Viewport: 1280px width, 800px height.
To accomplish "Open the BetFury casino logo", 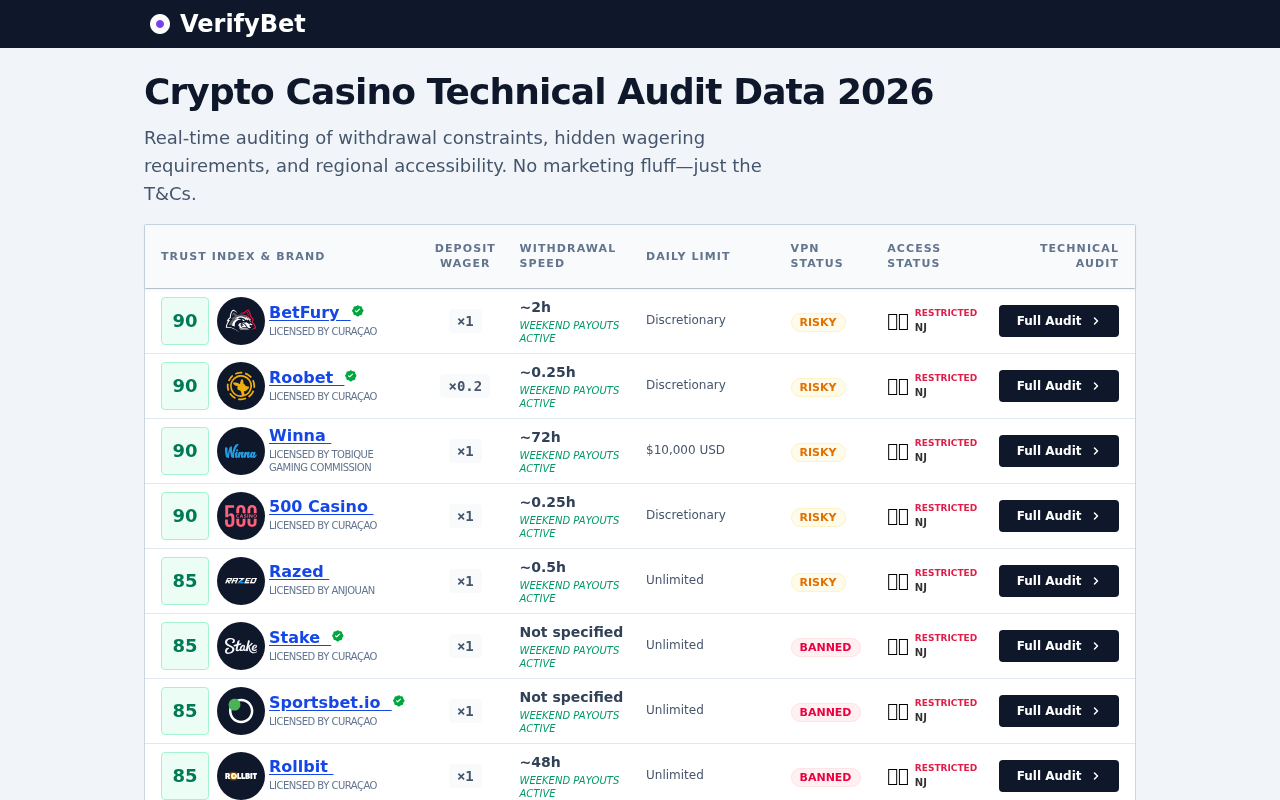I will click(x=241, y=321).
